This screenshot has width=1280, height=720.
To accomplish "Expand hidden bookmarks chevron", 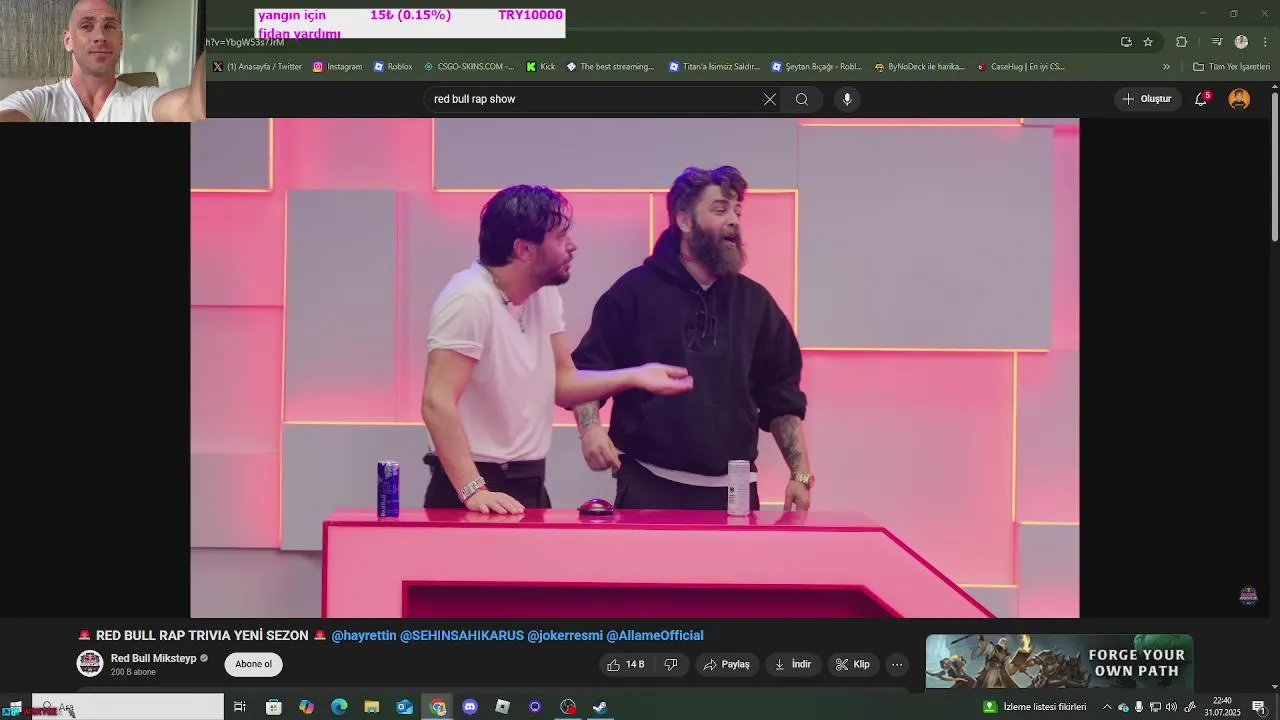I will pyautogui.click(x=1166, y=67).
